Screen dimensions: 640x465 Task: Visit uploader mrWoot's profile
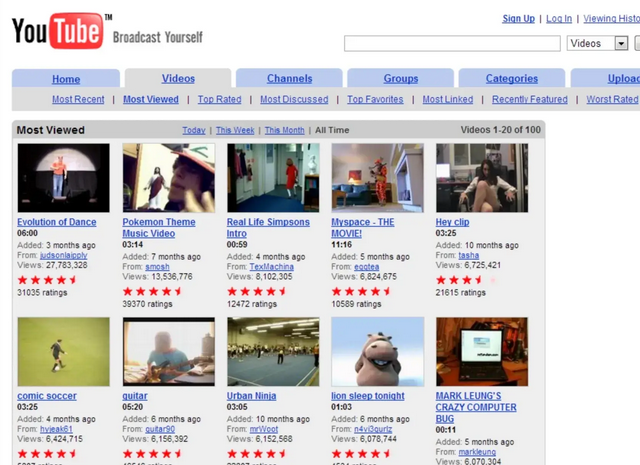pyautogui.click(x=264, y=429)
